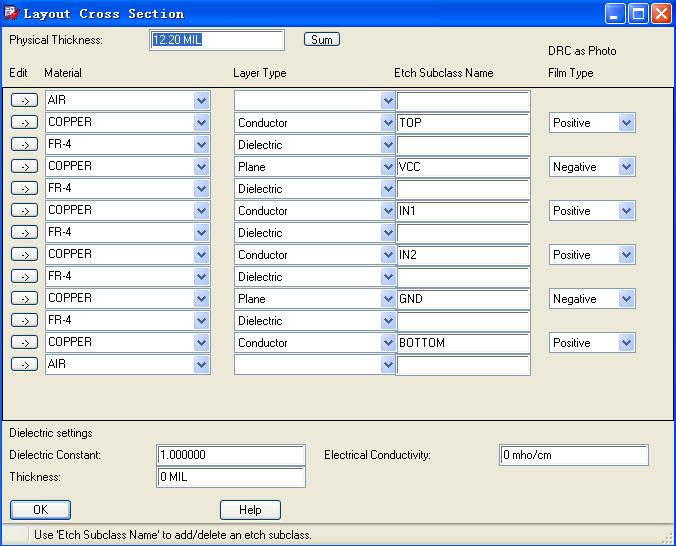
Task: Open Film Type dropdown for GND layer
Action: point(626,299)
